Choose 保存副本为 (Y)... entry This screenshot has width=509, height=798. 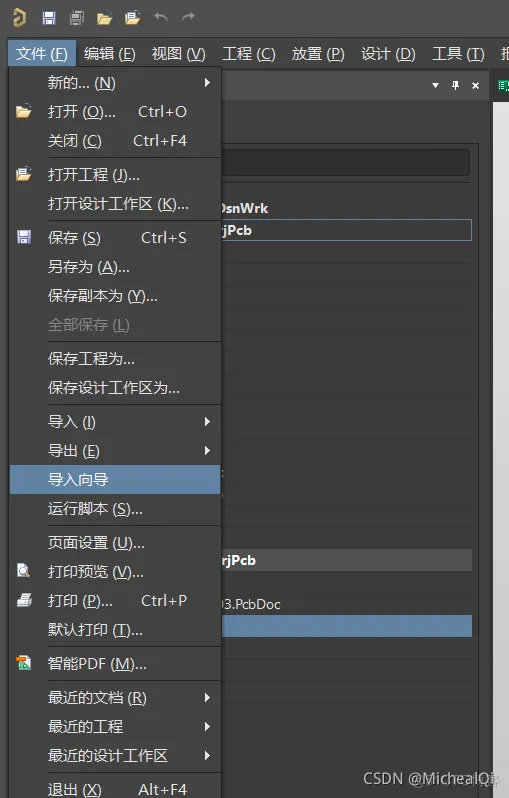[x=115, y=296]
